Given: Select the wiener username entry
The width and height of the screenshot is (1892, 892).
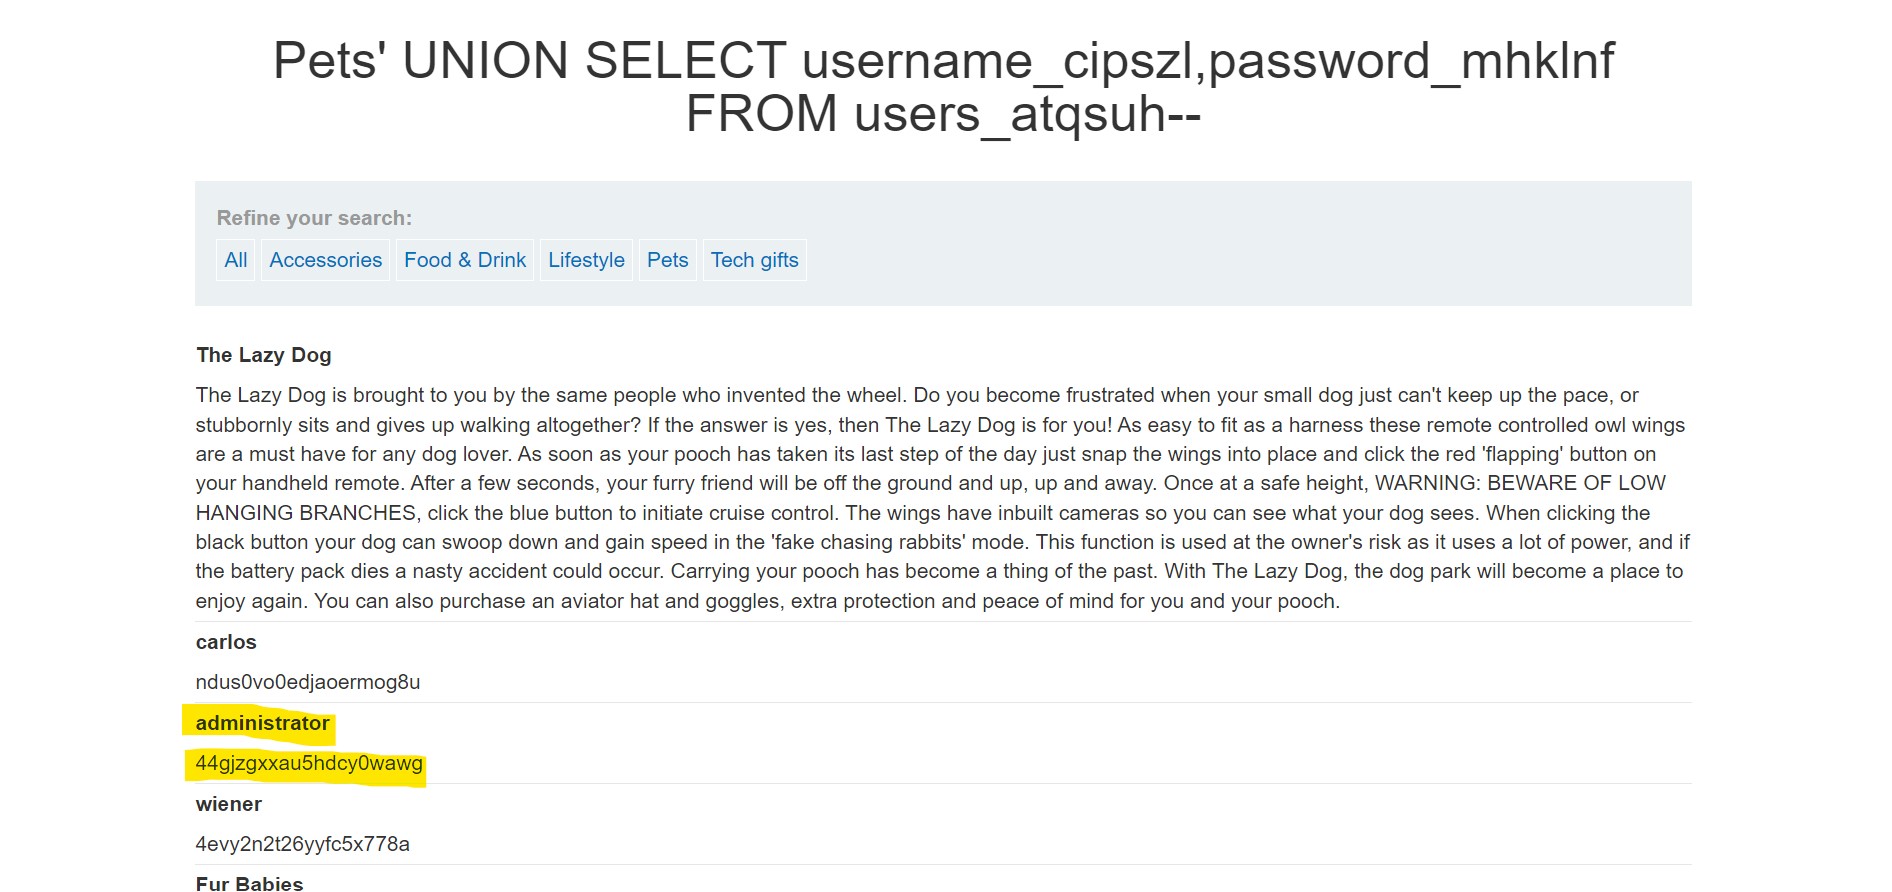Looking at the screenshot, I should click(x=227, y=803).
